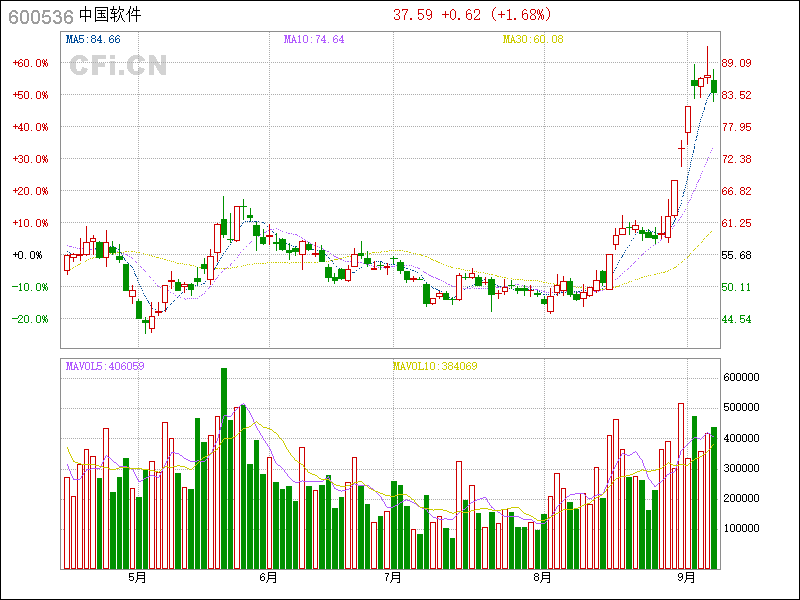Screen dimensions: 800x600
Task: Click the 6月 marker on time axis
Action: (267, 577)
